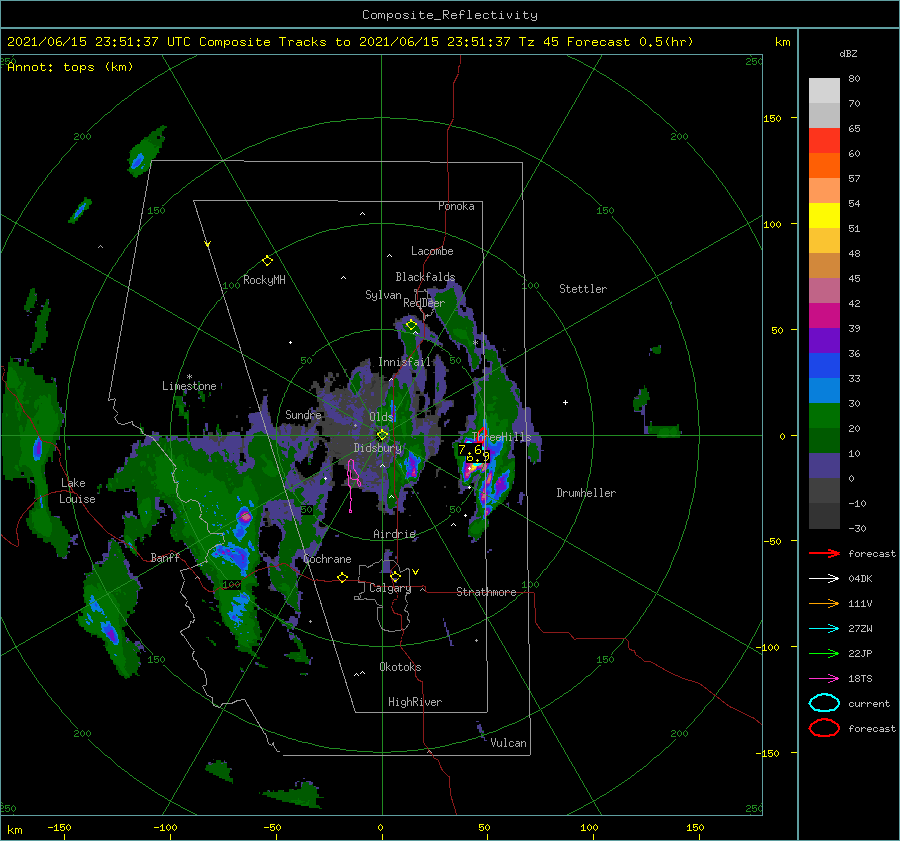The image size is (900, 841).
Task: Click the red forecast ellipse legend icon
Action: [824, 728]
